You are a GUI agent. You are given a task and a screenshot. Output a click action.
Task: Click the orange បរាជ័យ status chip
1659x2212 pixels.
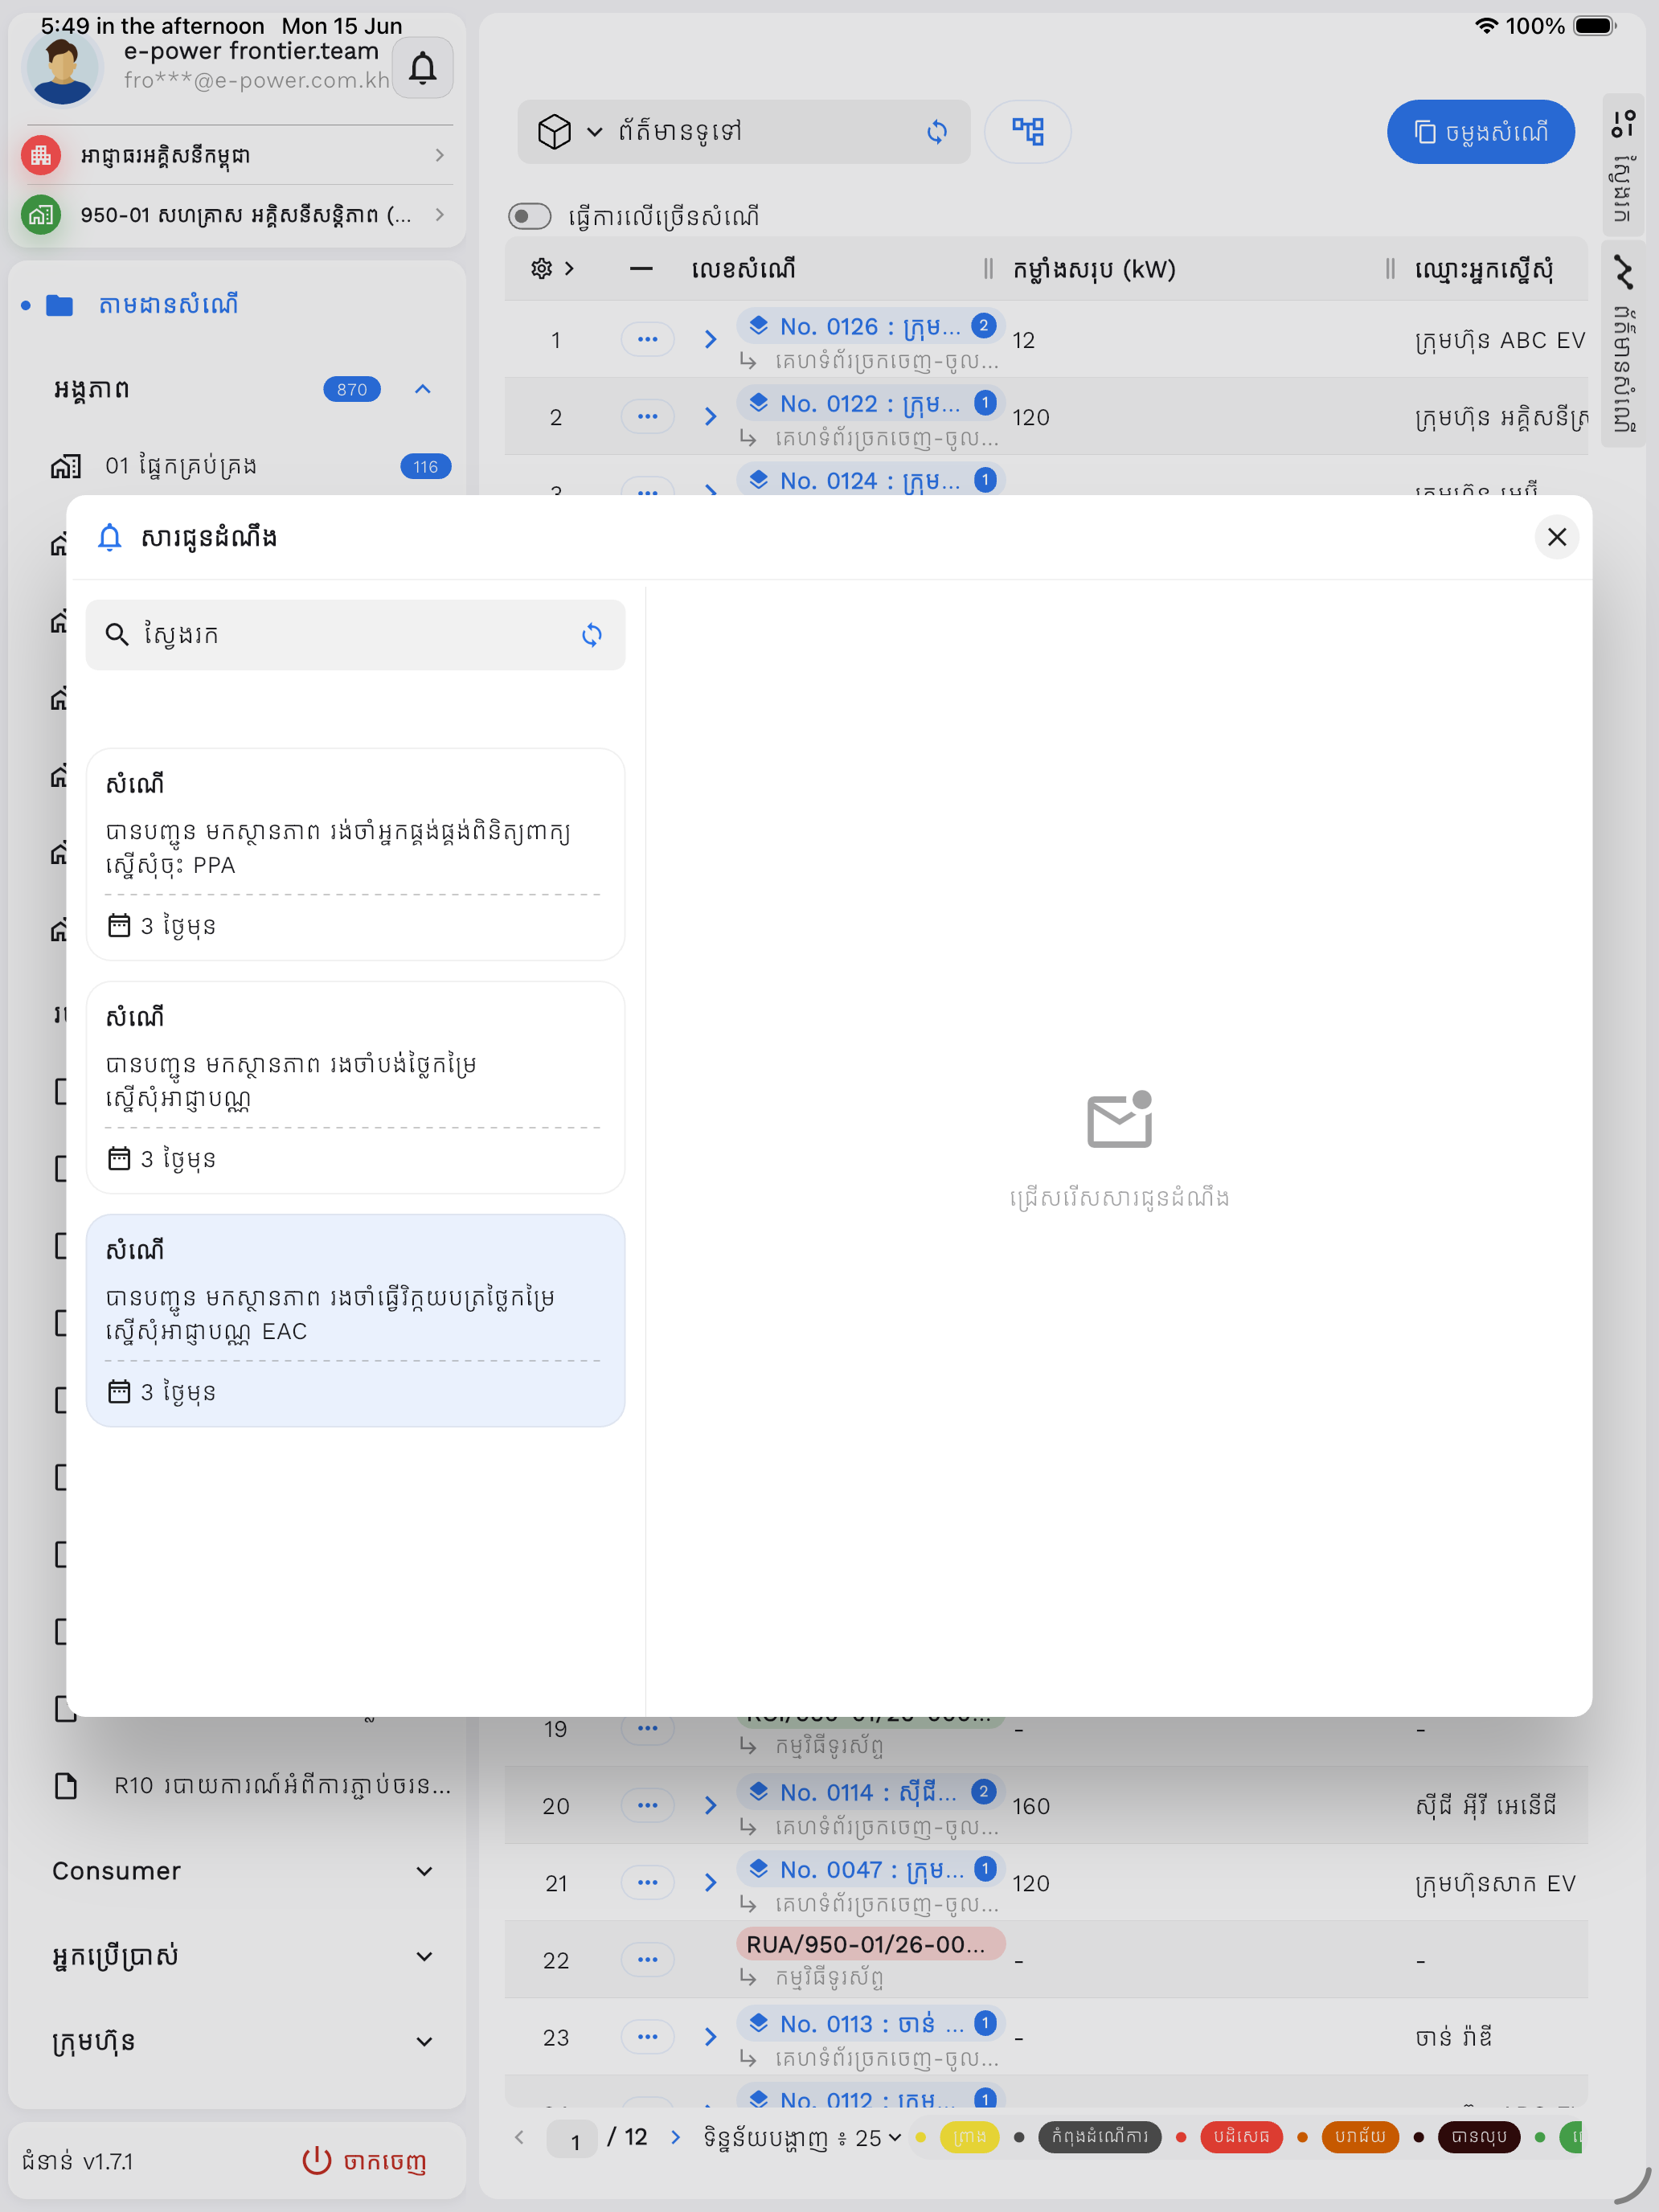point(1359,2137)
